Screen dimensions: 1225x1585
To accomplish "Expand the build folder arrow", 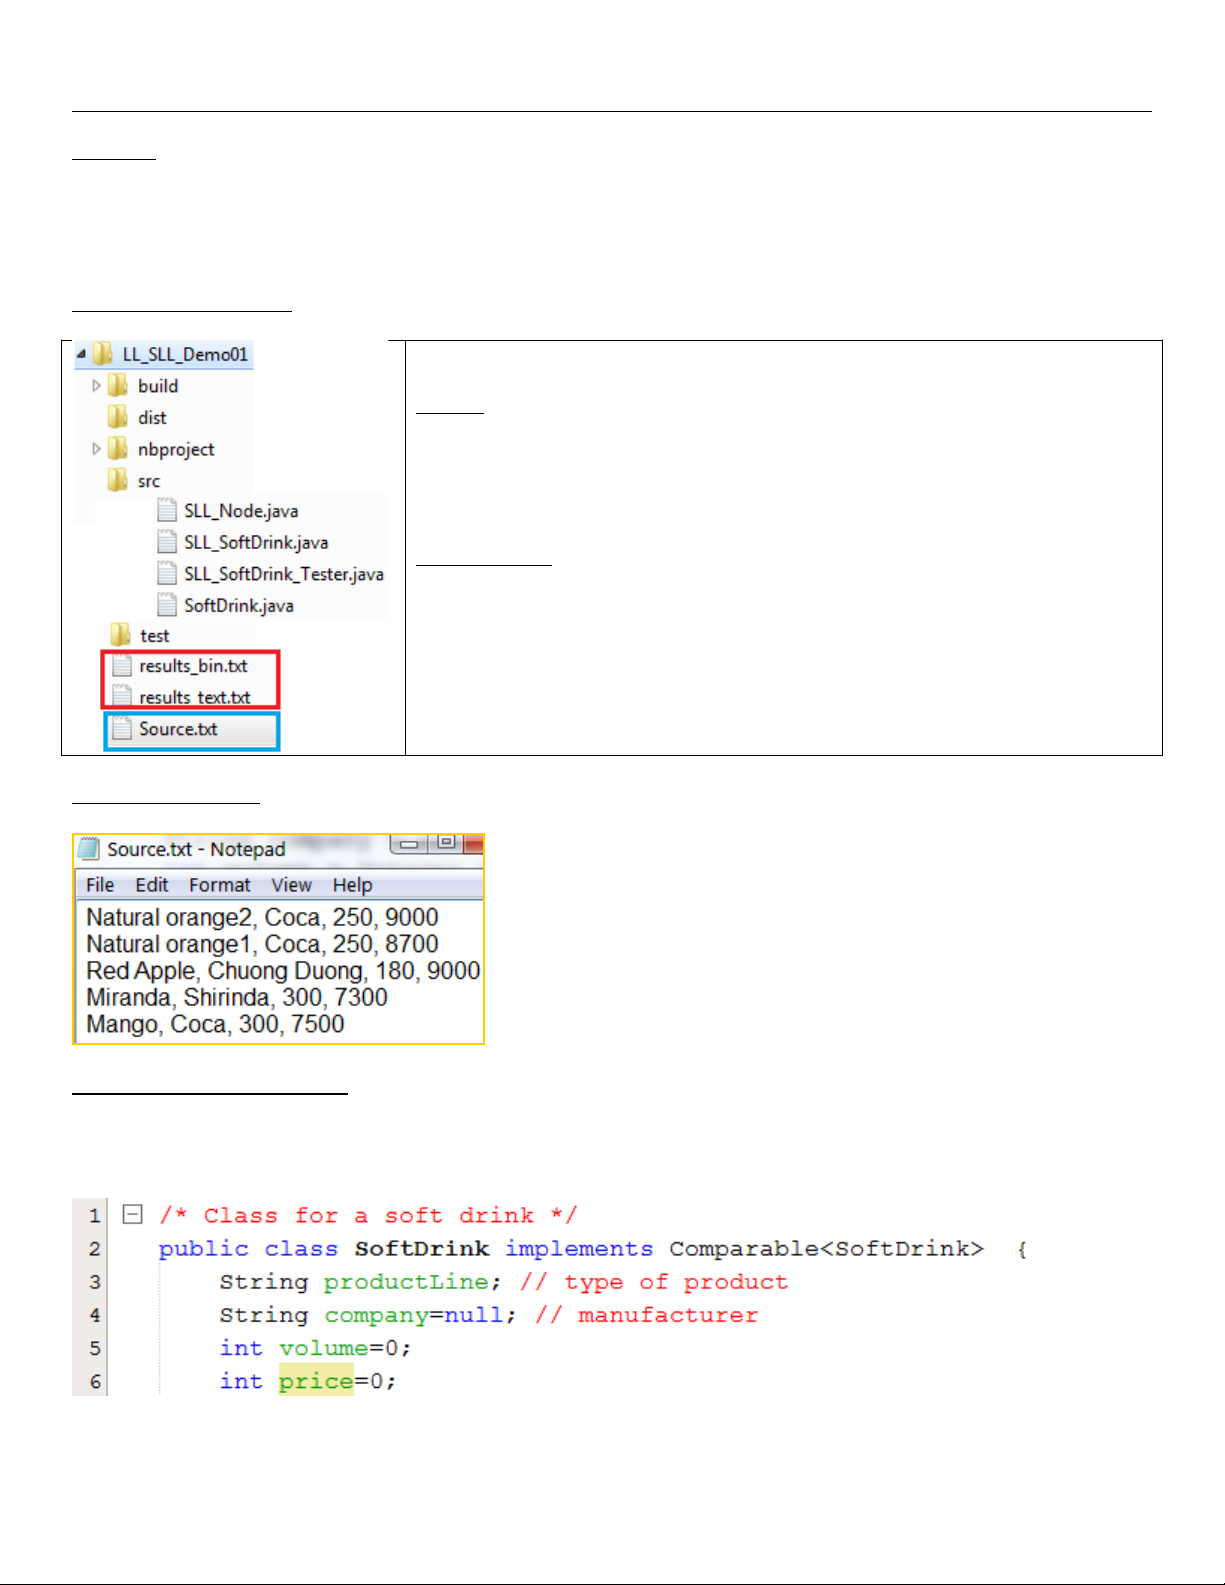I will pyautogui.click(x=96, y=386).
